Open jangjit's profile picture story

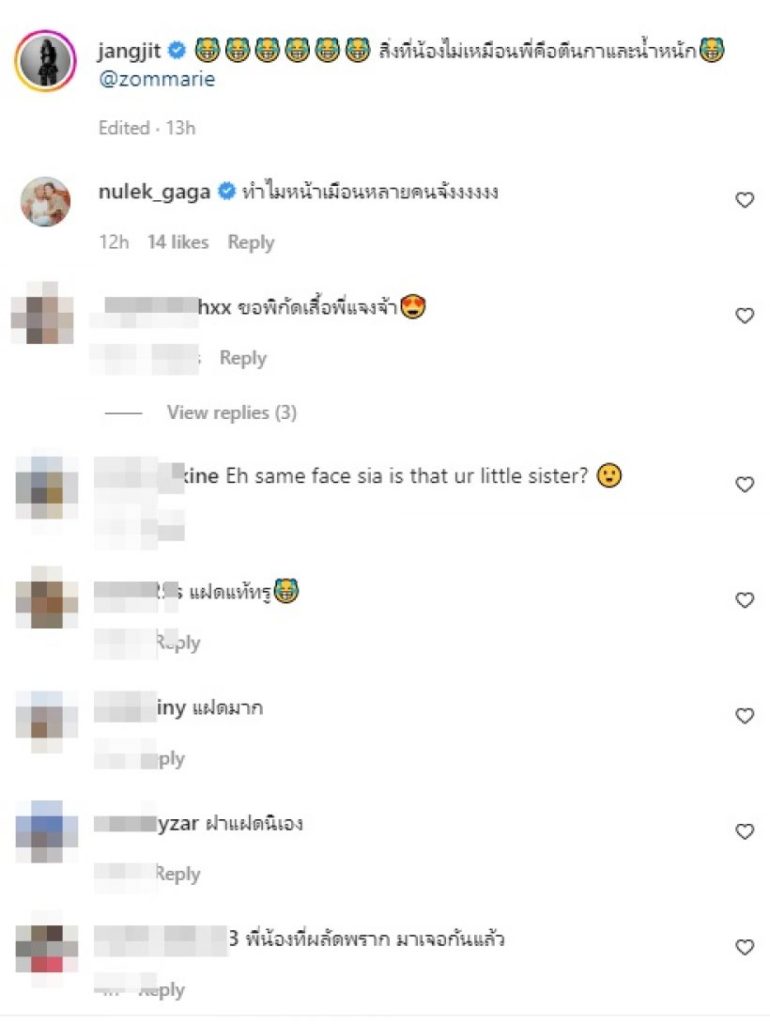[45, 61]
